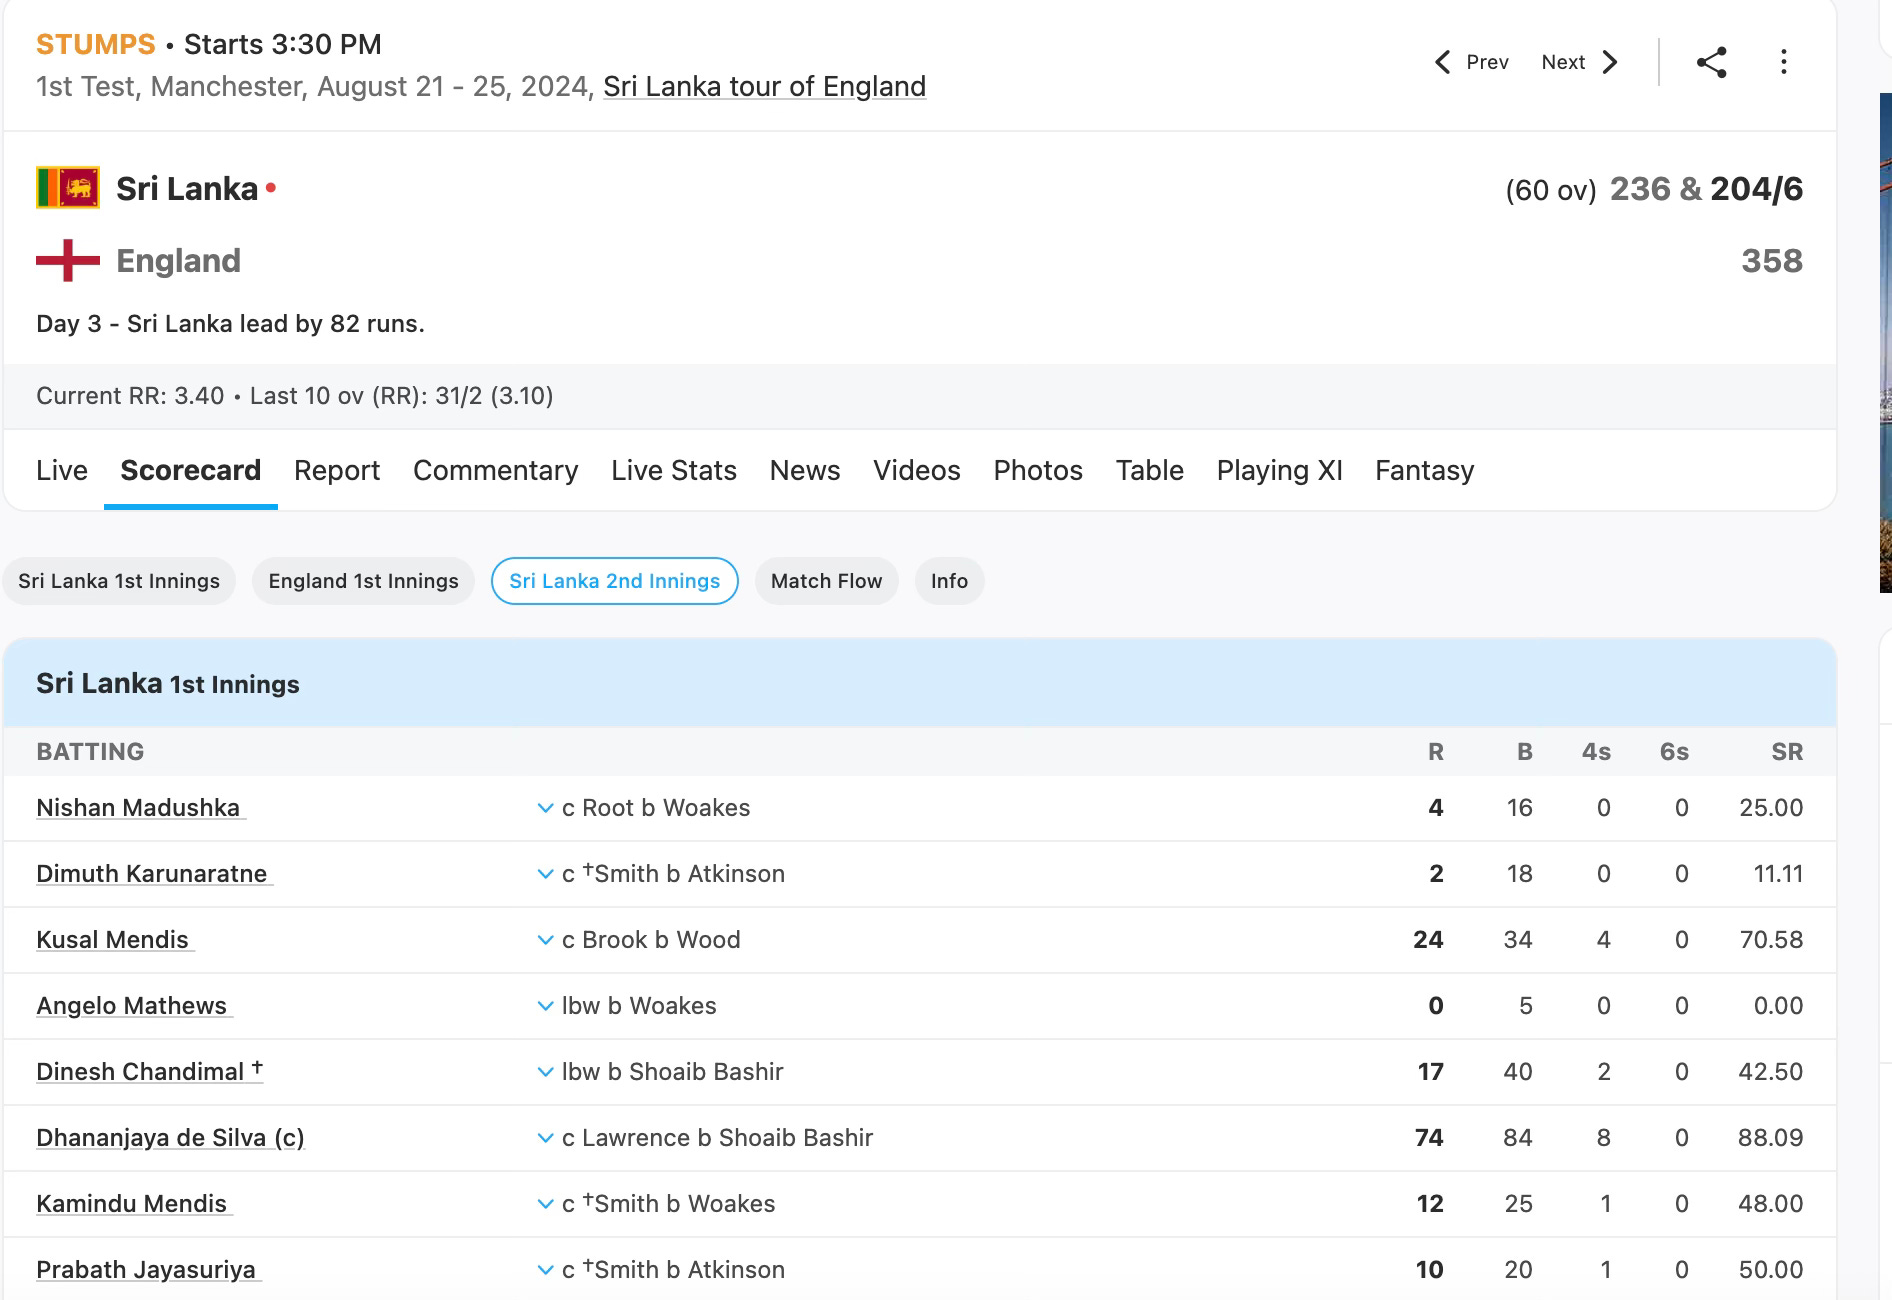Viewport: 1892px width, 1300px height.
Task: Select the Info pill
Action: [949, 581]
